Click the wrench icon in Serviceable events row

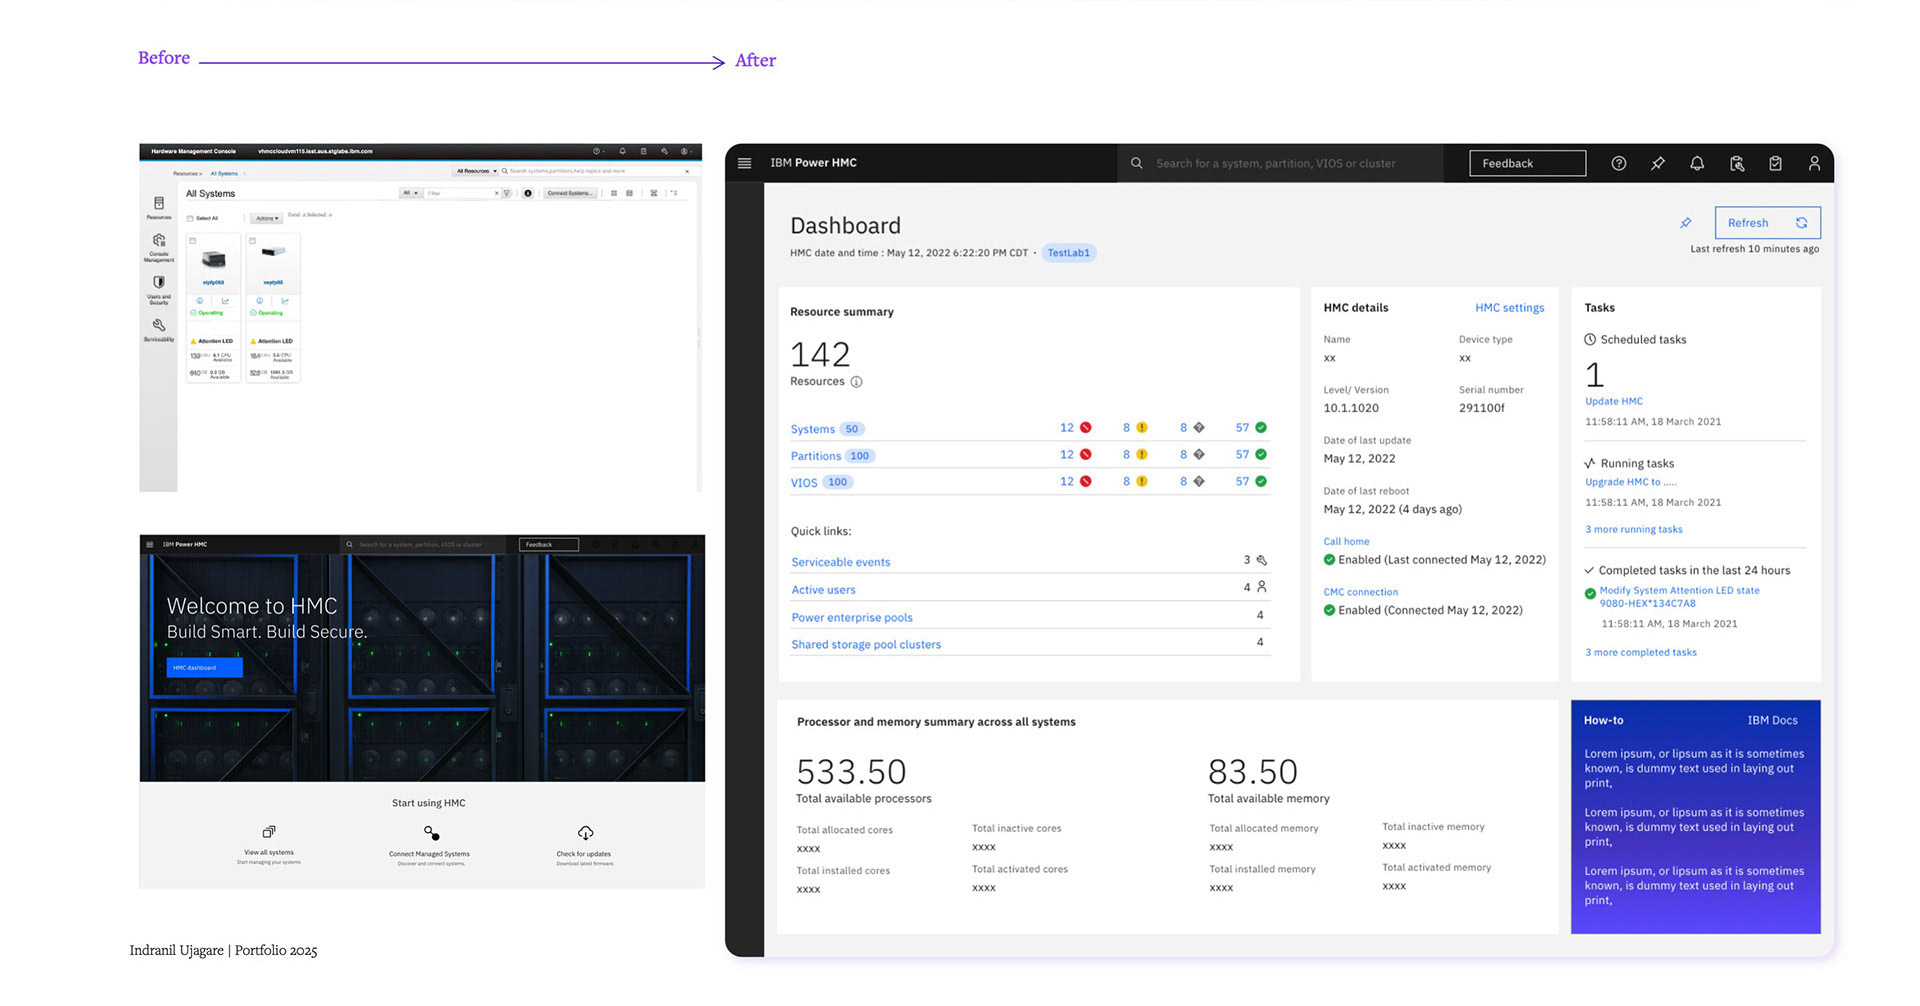1262,560
